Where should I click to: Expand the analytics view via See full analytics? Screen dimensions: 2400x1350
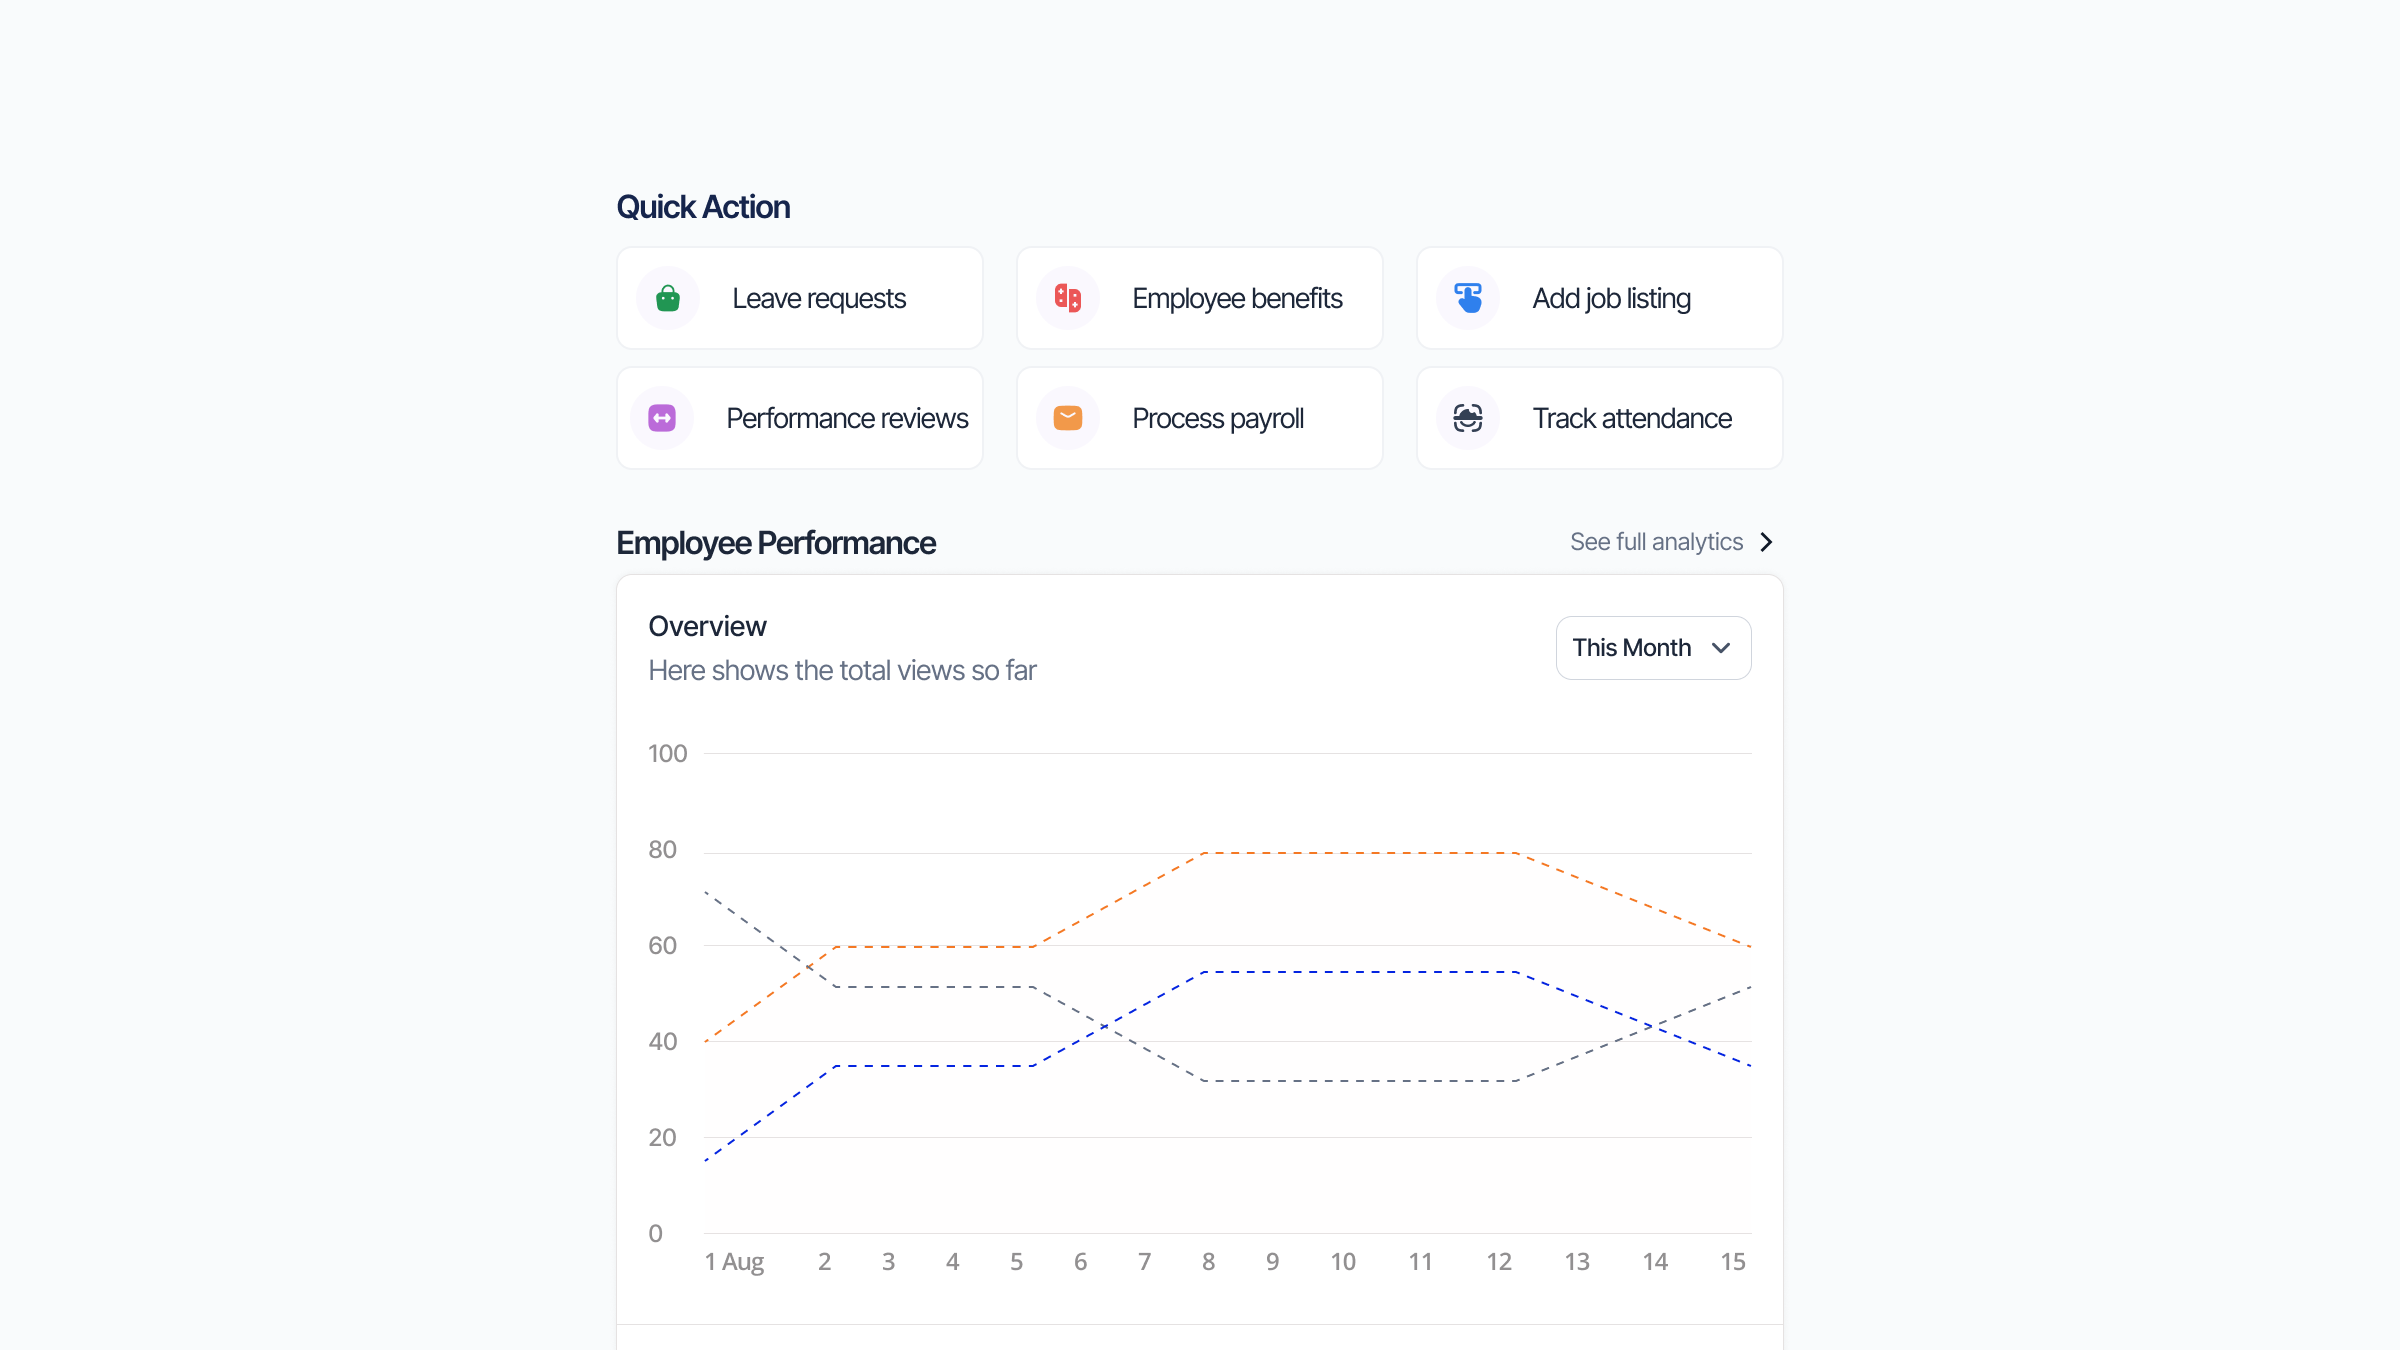click(x=1655, y=541)
